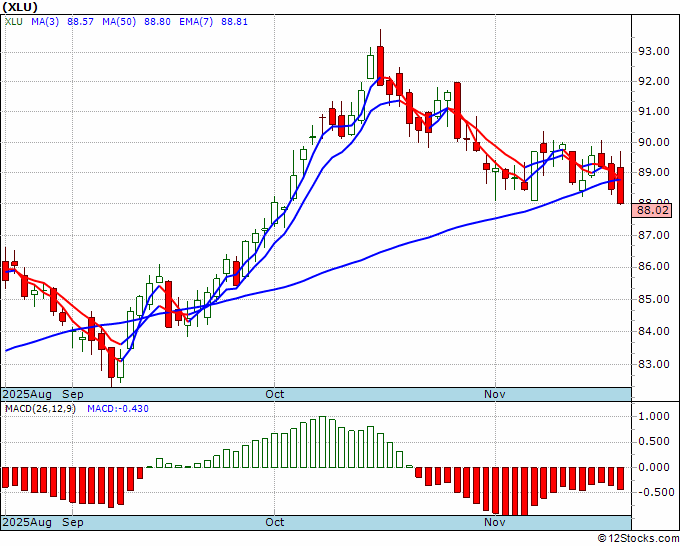Click the 91.00 price axis label
Viewport: 680px width, 546px height.
coord(653,111)
